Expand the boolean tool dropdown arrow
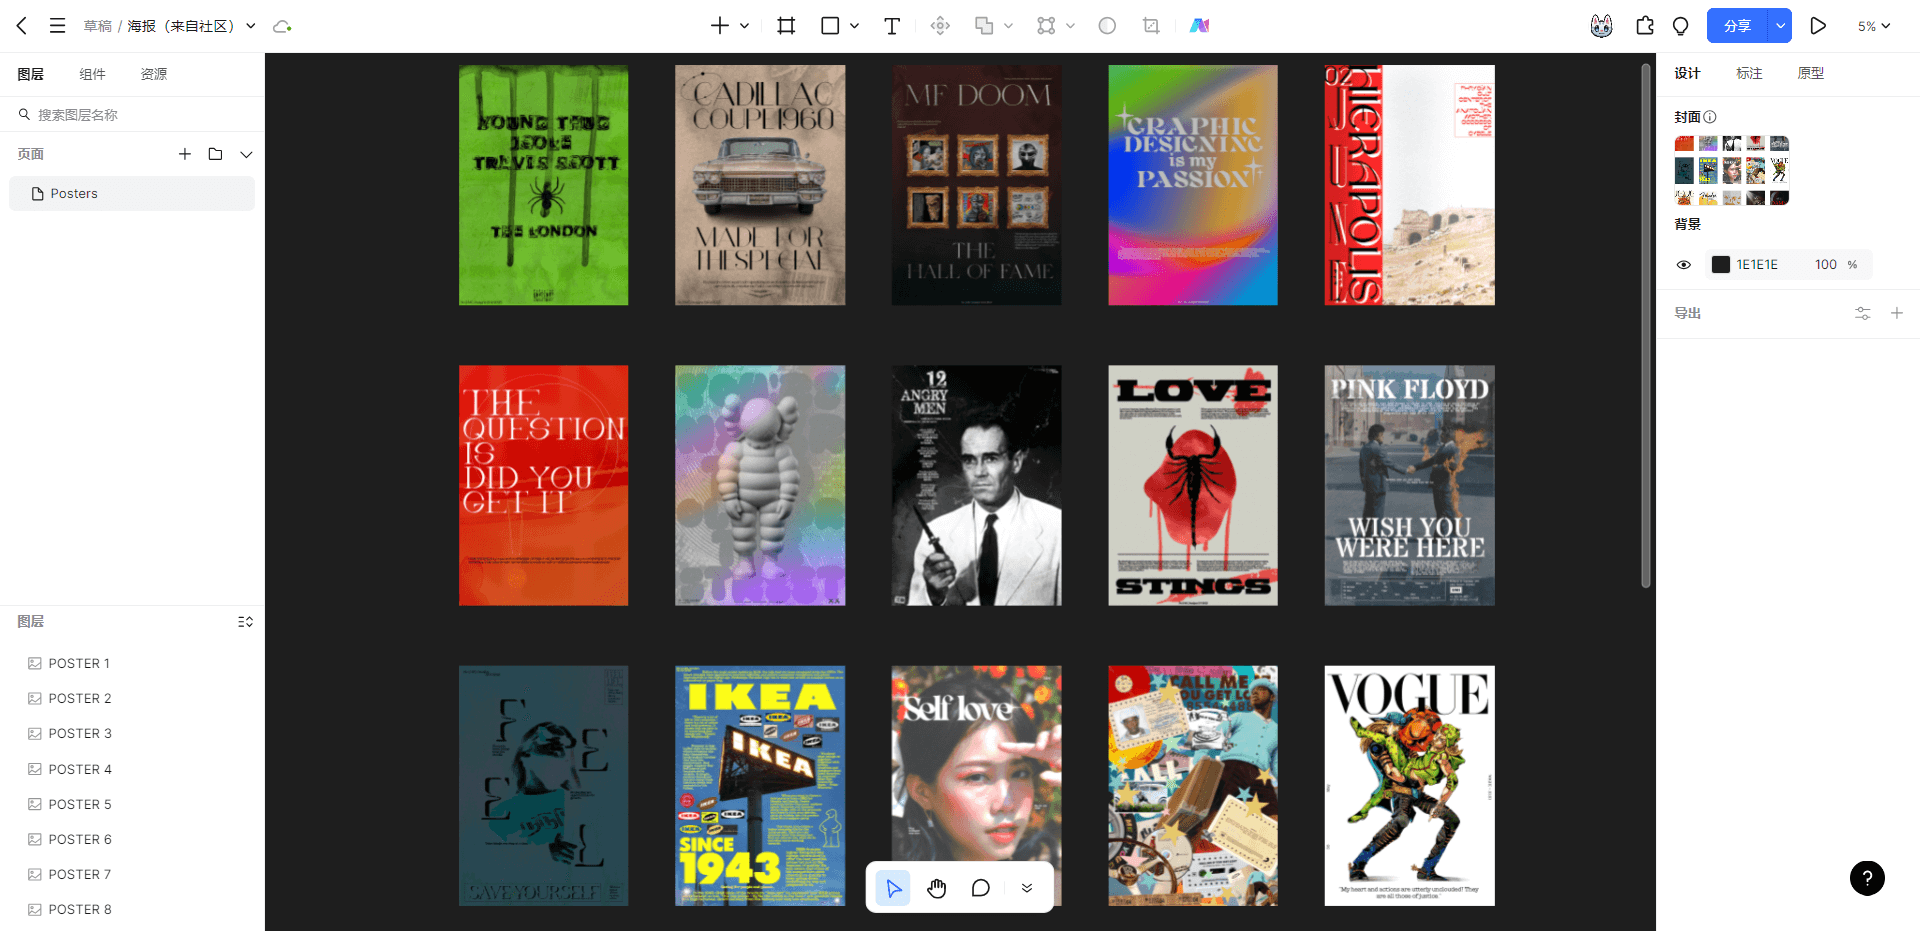 tap(1008, 26)
